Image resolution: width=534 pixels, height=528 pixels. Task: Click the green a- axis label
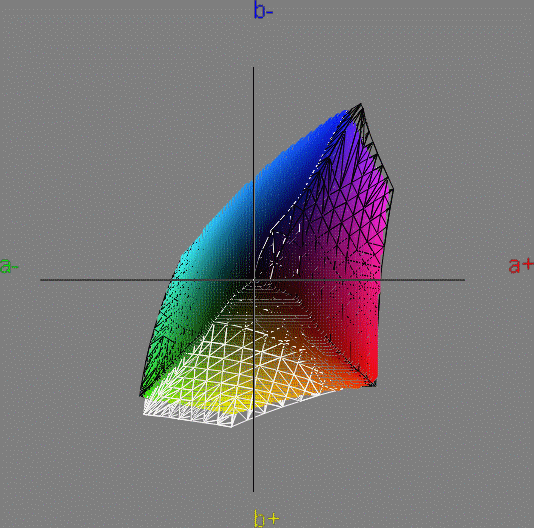point(9,266)
